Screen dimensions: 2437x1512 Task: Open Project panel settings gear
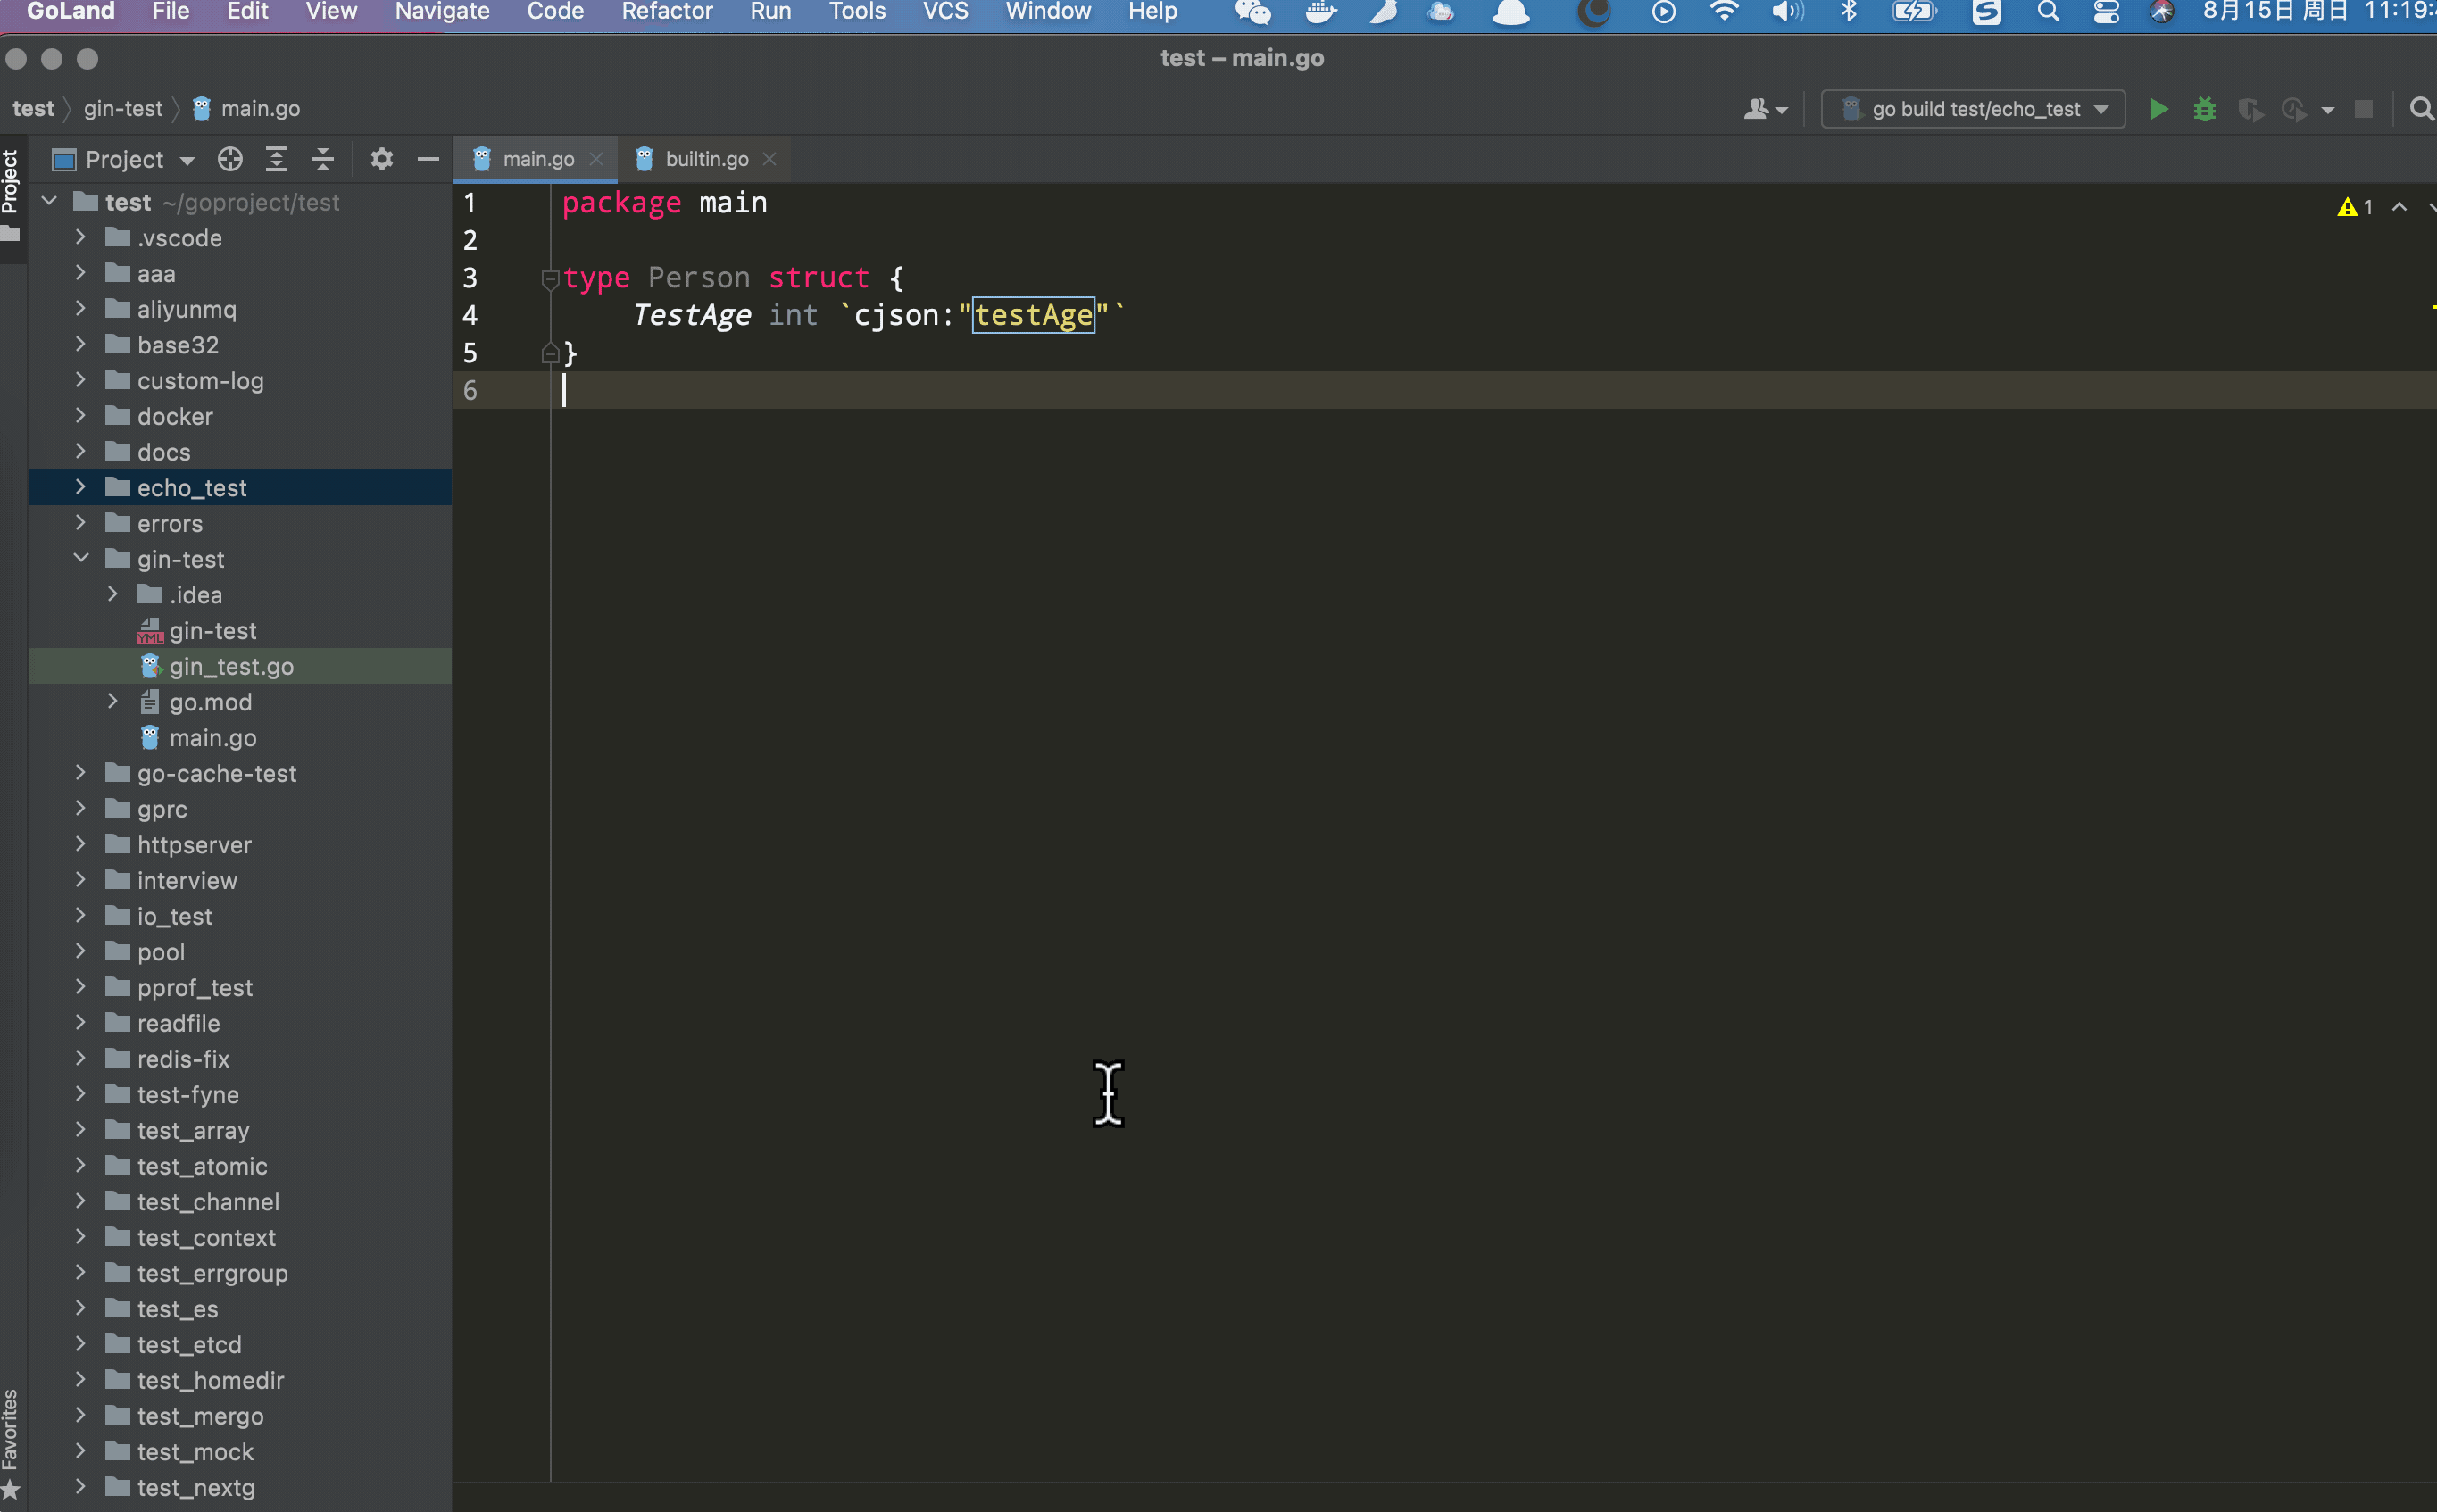(381, 159)
